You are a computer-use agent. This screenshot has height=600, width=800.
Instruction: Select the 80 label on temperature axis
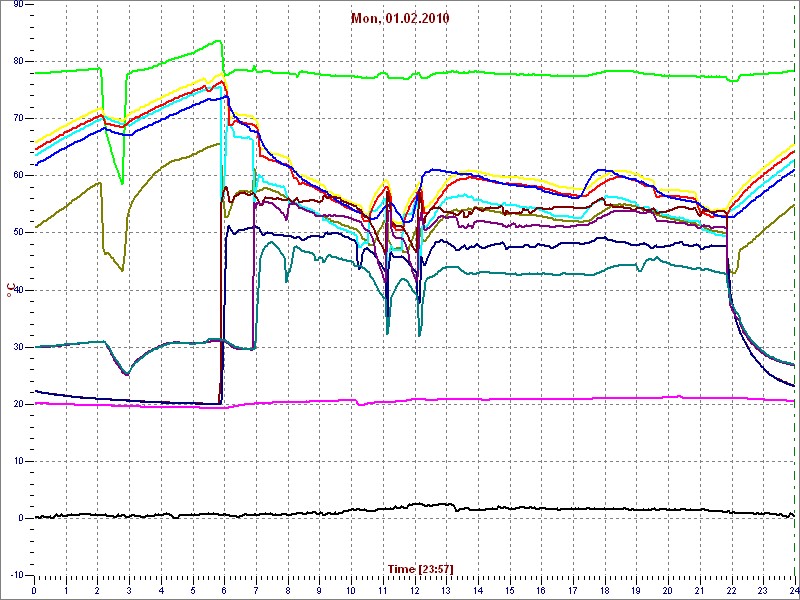18,61
